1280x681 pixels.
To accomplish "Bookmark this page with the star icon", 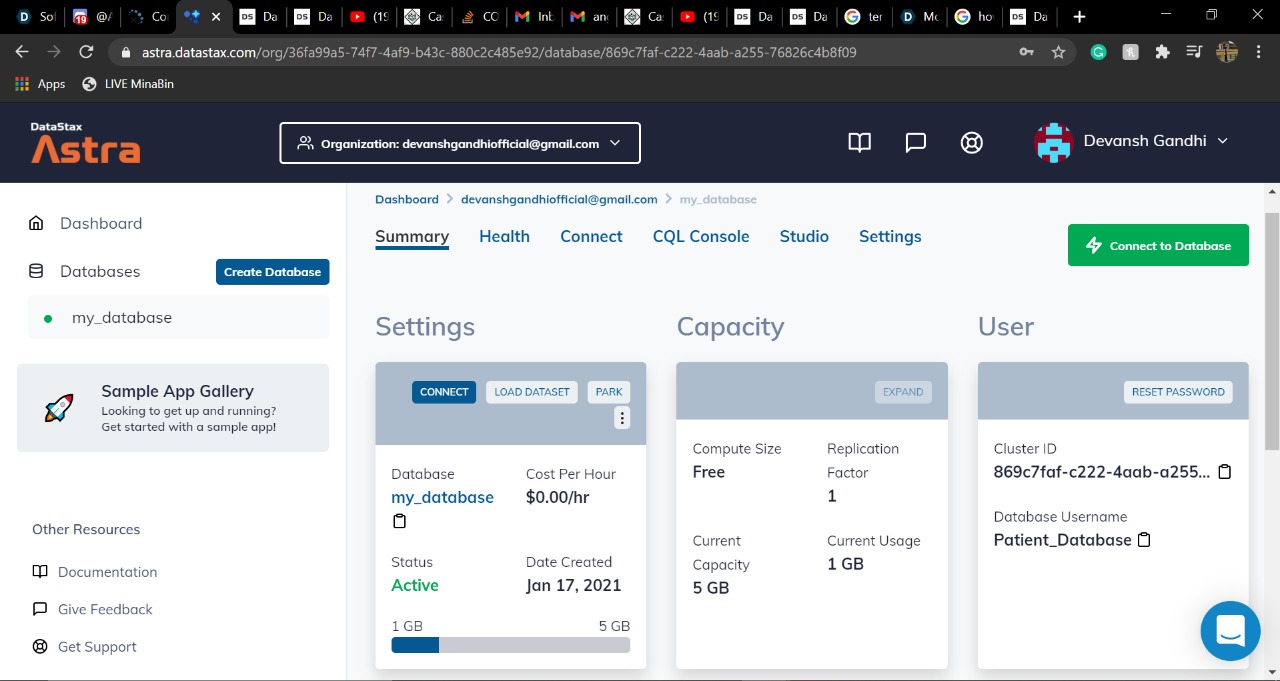I will point(1058,52).
